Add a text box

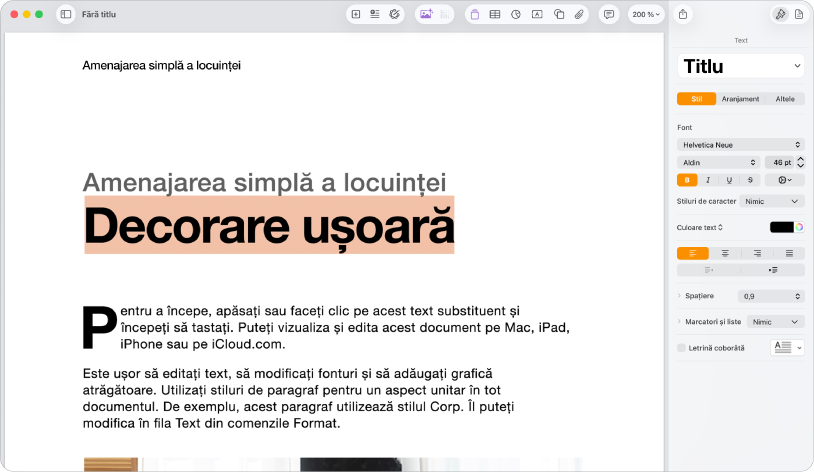(x=537, y=15)
